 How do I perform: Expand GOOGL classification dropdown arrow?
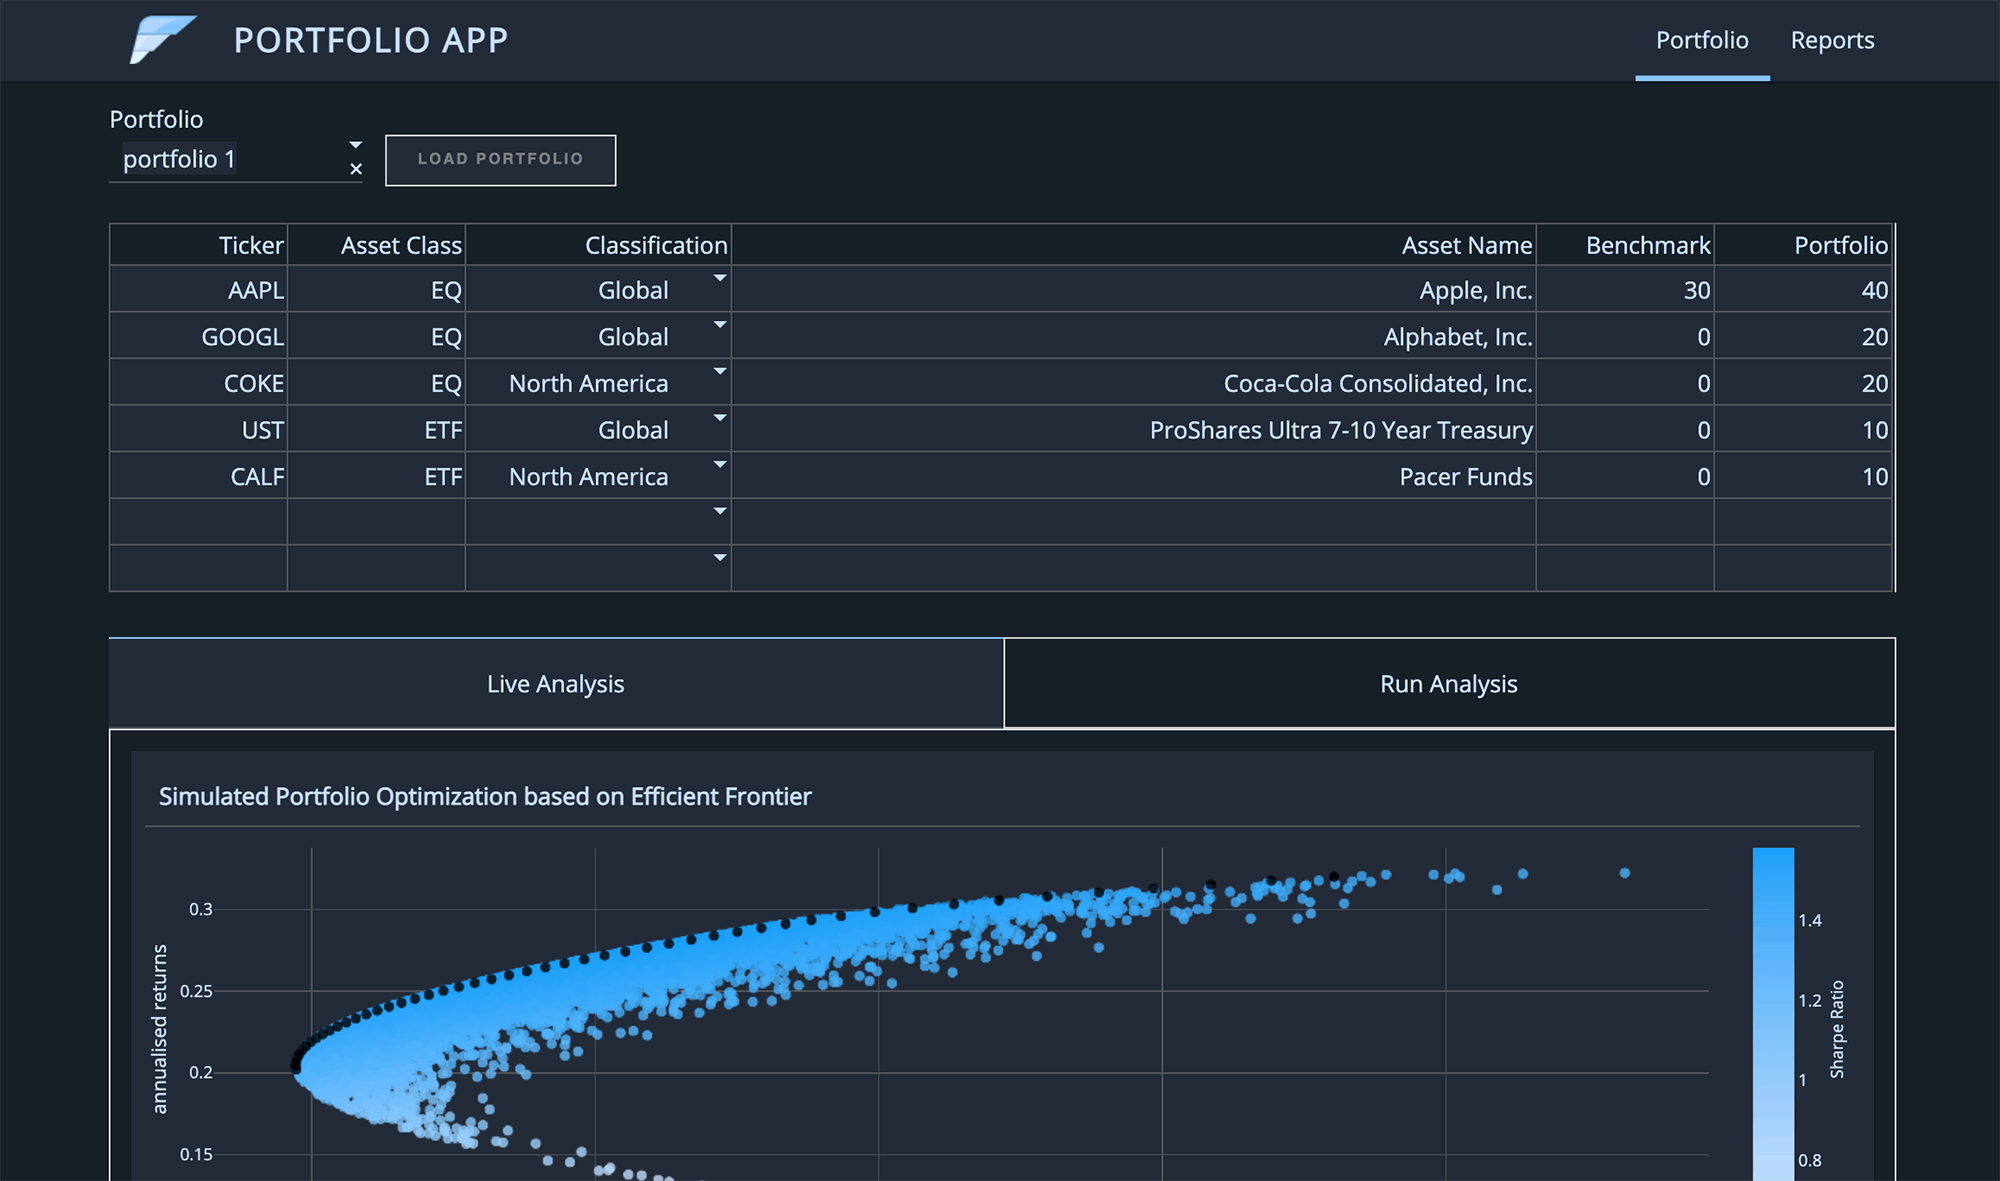tap(719, 325)
